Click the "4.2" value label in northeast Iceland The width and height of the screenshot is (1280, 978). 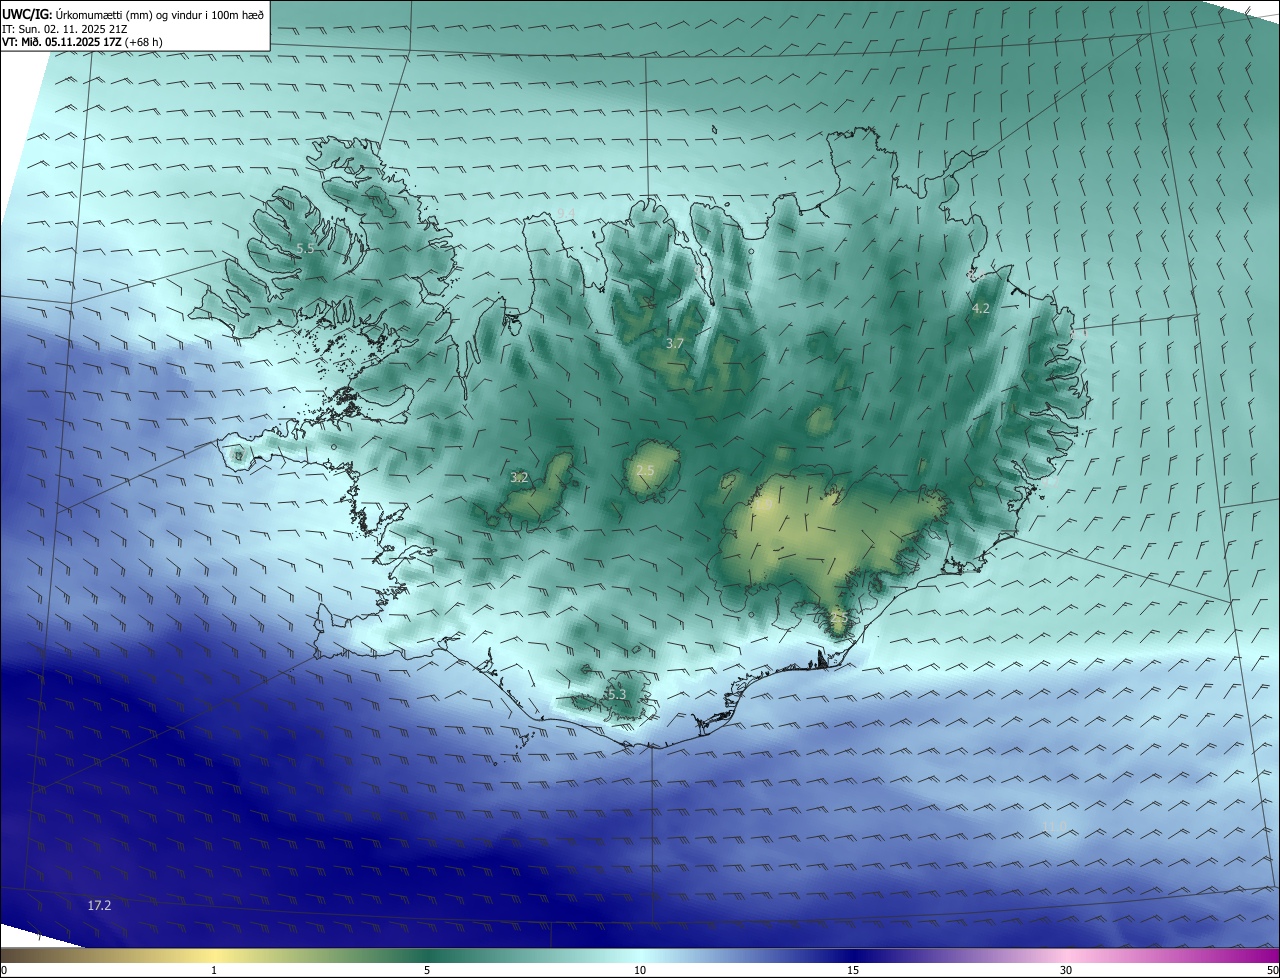click(981, 308)
